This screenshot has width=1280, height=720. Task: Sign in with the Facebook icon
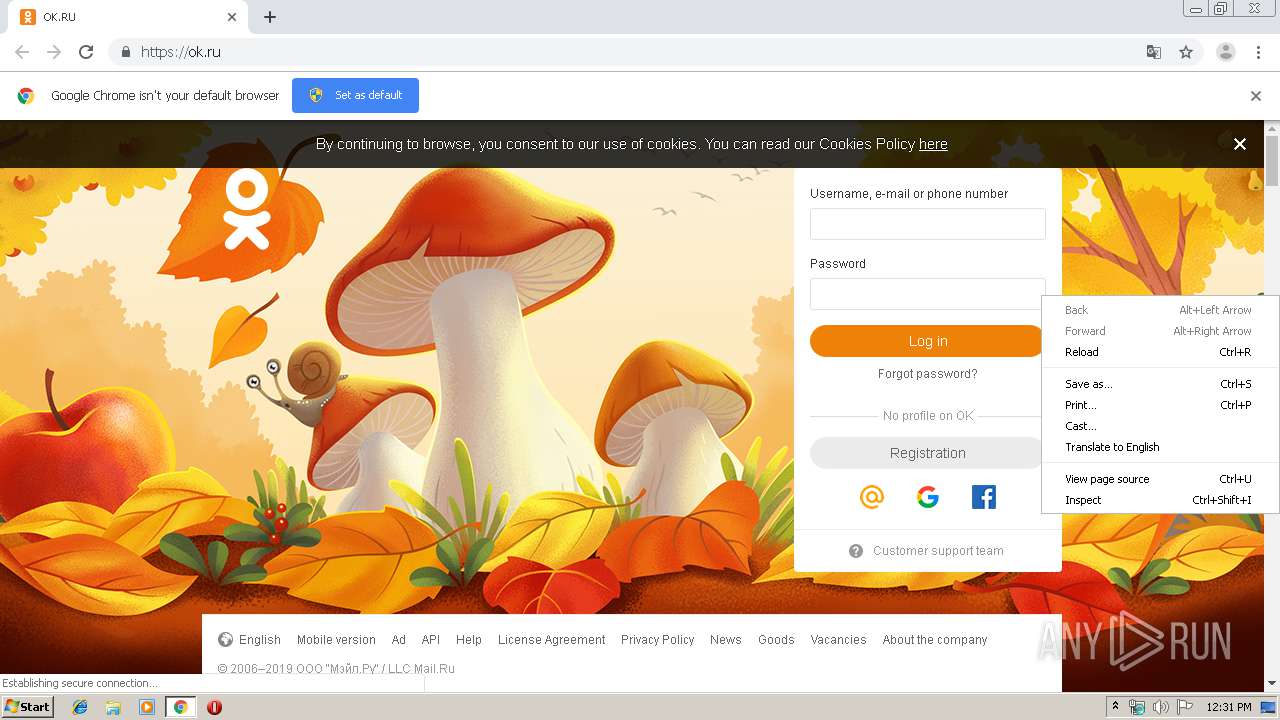click(x=984, y=497)
